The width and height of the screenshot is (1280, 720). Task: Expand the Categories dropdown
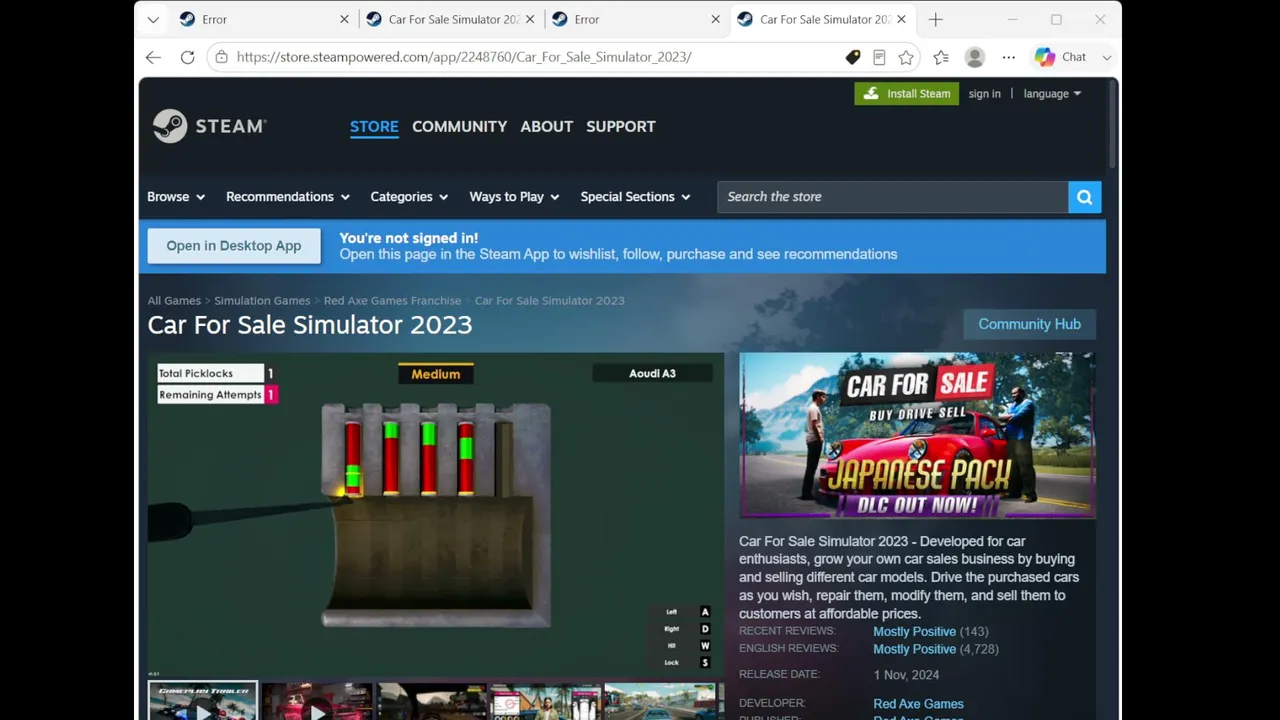pyautogui.click(x=410, y=197)
